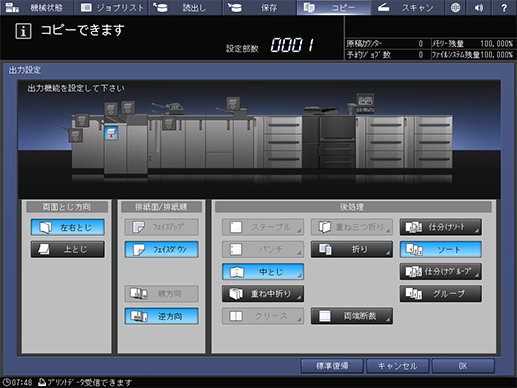517x388 pixels.
Task: Select tray icon atop the center relay unit
Action: coord(233,103)
